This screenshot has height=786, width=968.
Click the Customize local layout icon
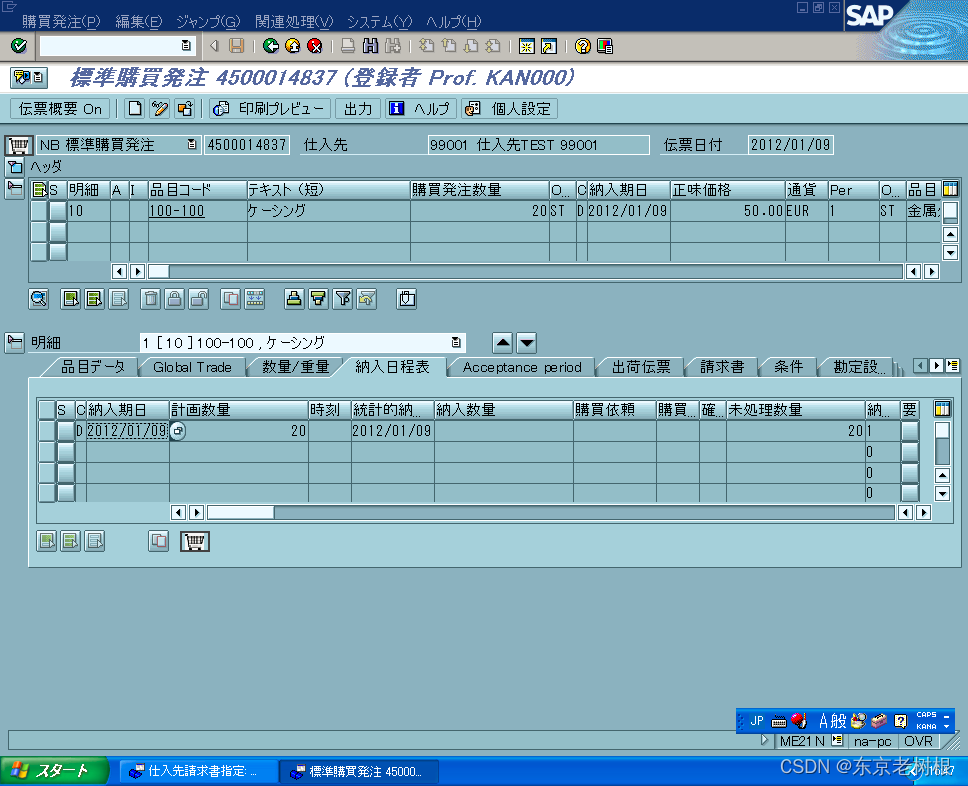click(x=605, y=46)
